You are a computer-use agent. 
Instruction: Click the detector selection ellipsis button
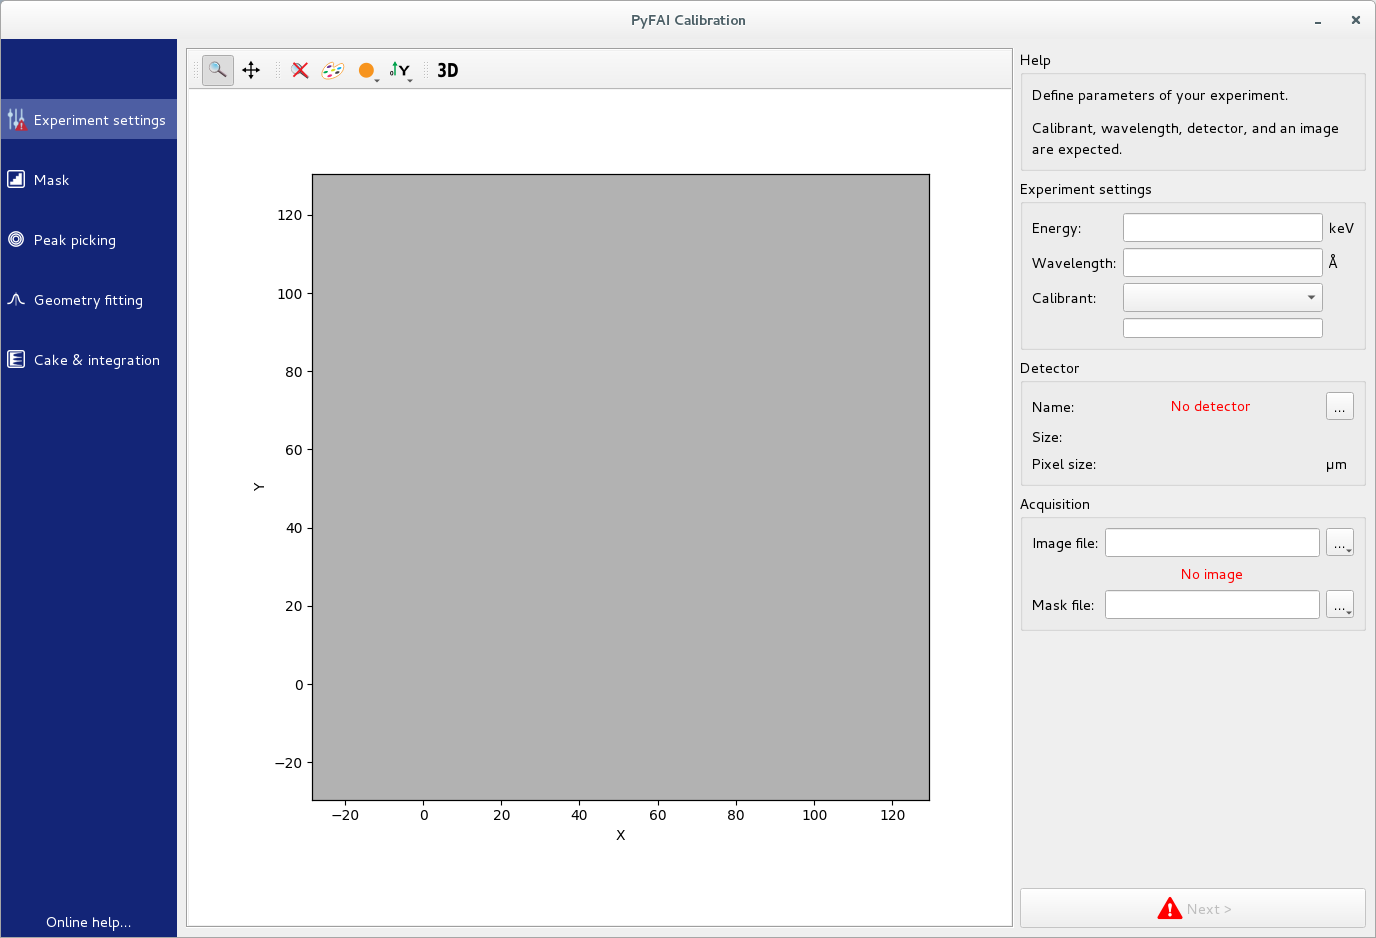pyautogui.click(x=1339, y=406)
